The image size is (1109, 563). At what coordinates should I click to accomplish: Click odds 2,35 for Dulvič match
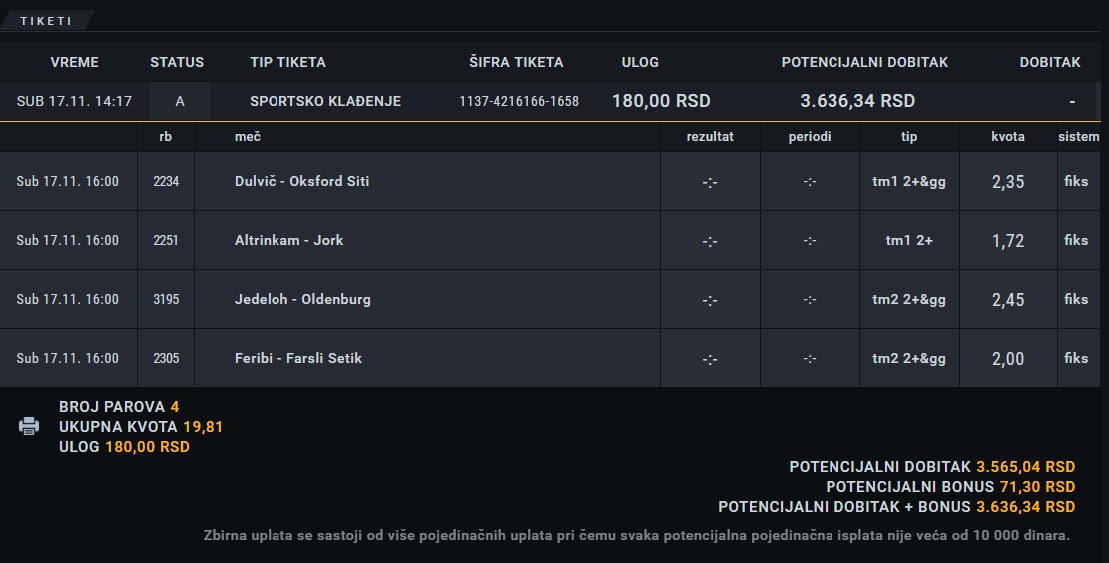coord(1008,182)
